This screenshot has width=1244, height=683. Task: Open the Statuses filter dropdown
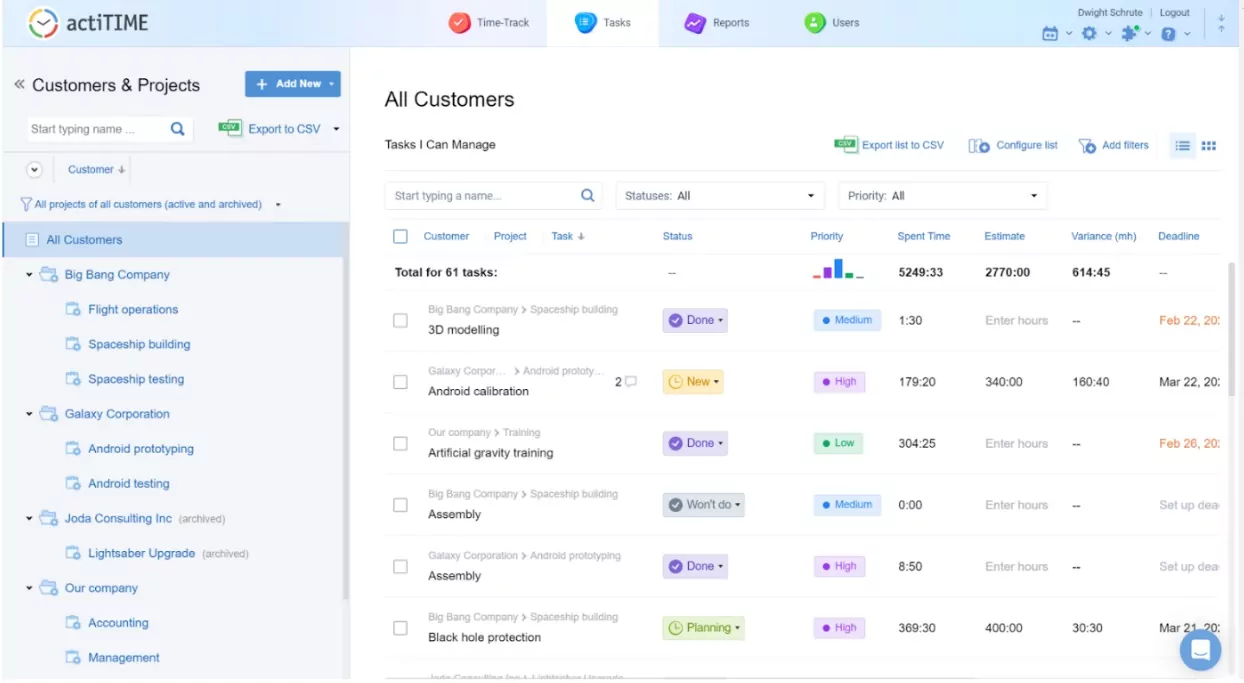(x=720, y=196)
